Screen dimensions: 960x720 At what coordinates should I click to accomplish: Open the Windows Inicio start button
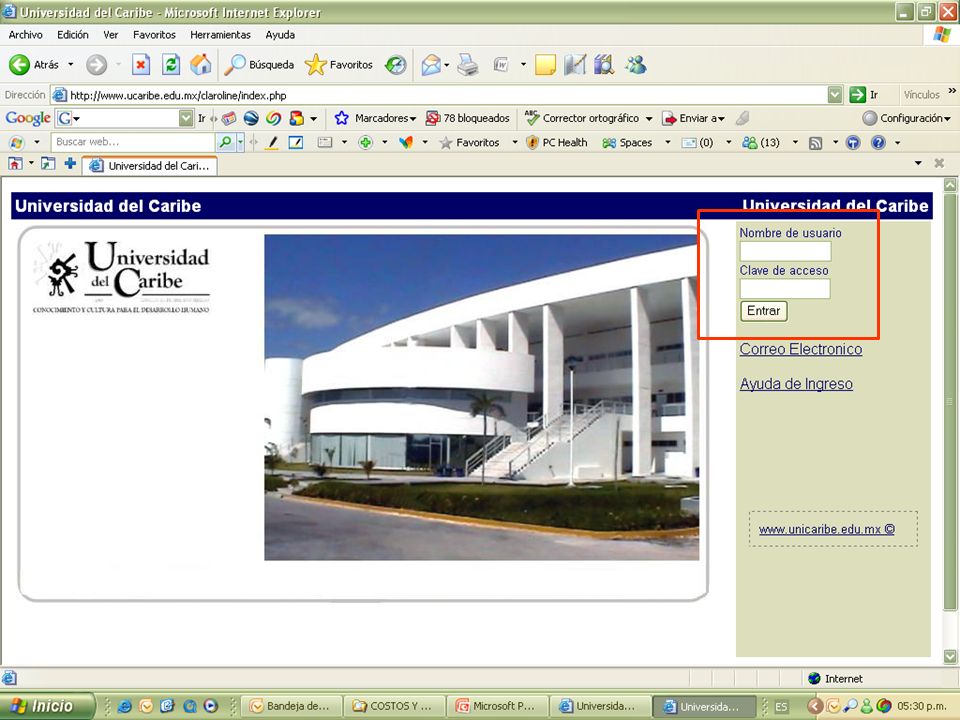[48, 706]
